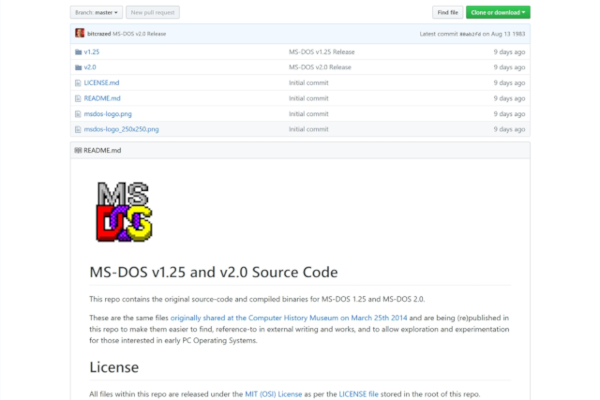Click the msdos-logo.png file icon

78,114
